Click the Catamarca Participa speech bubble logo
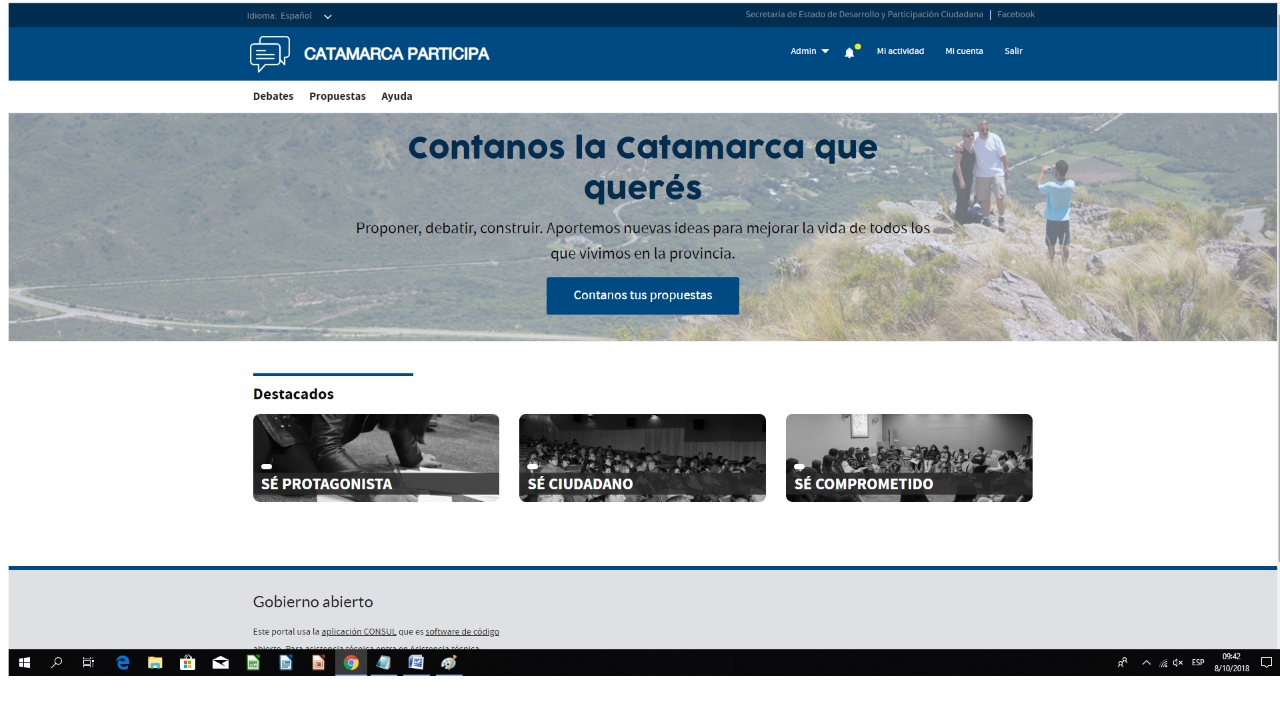The height and width of the screenshot is (720, 1280). (270, 54)
